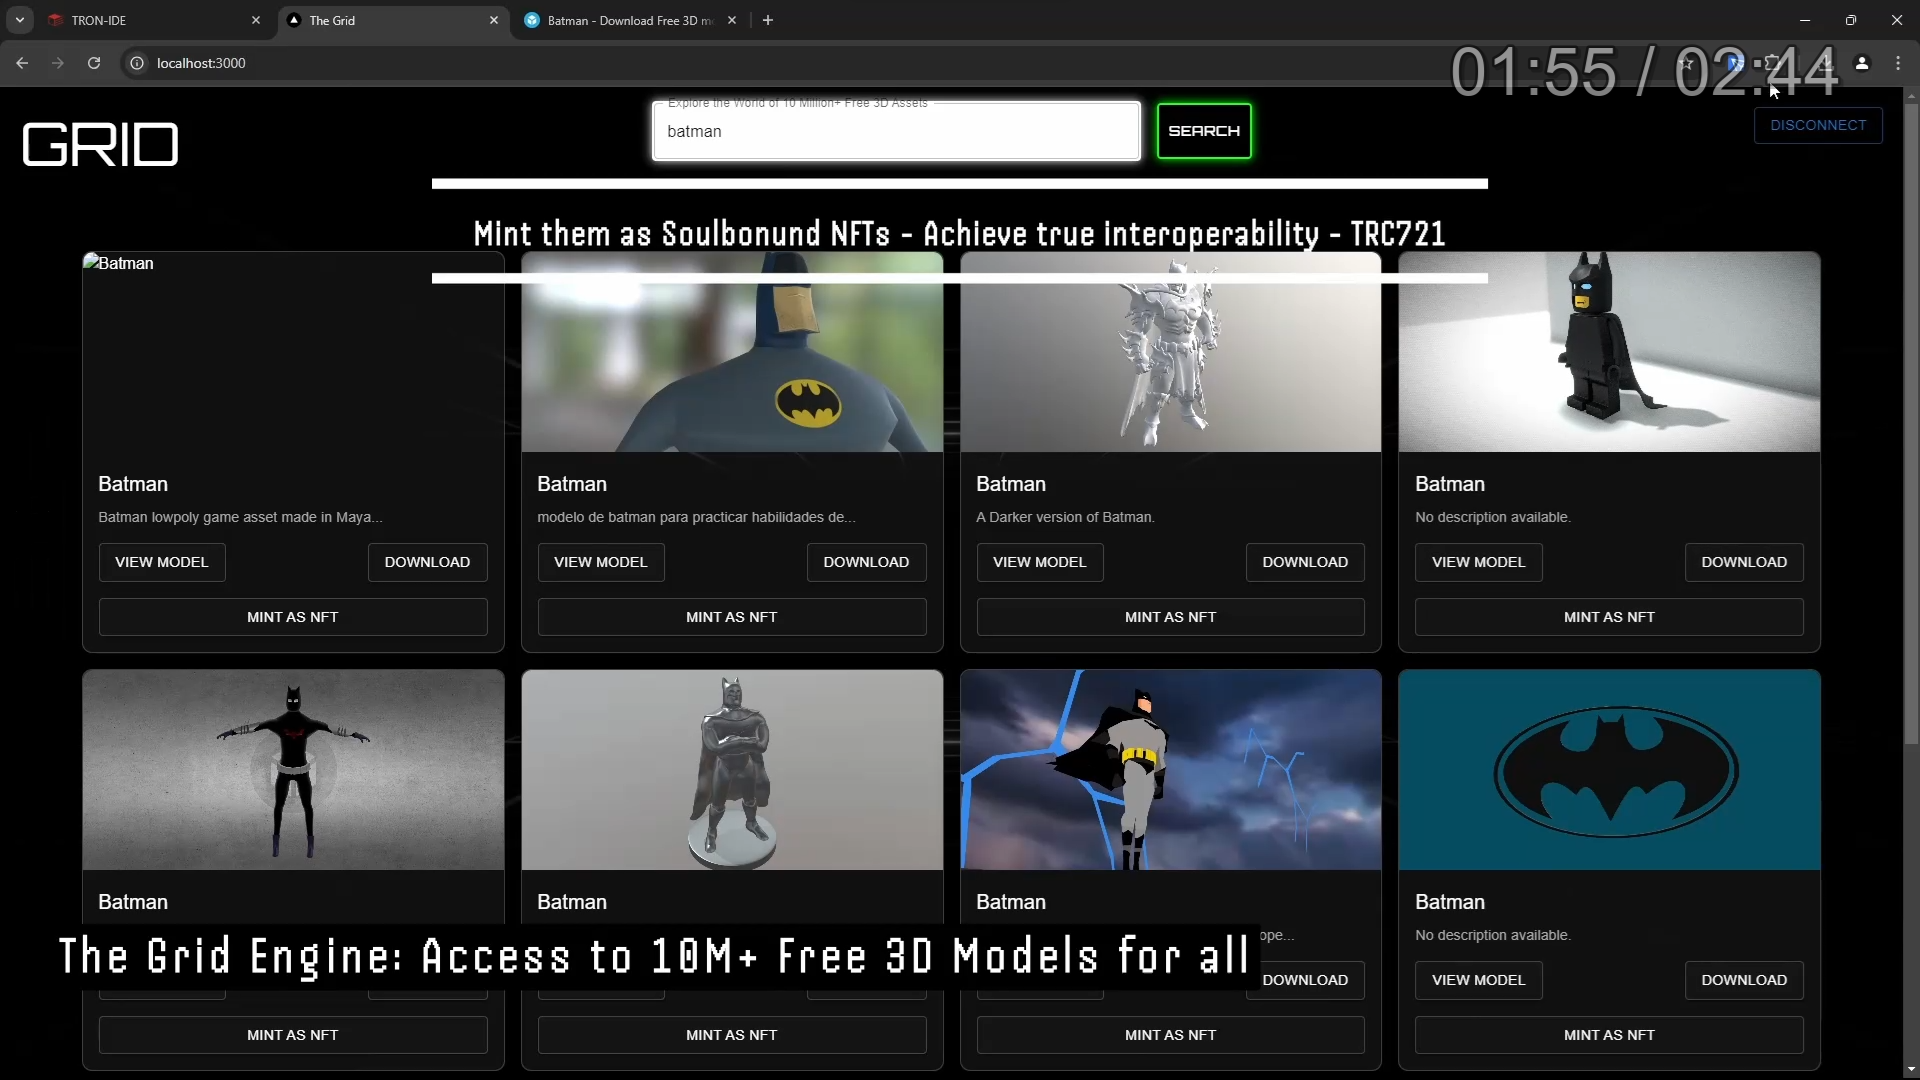This screenshot has width=1920, height=1080.
Task: Download the Spanish-described Batman model
Action: tap(866, 562)
